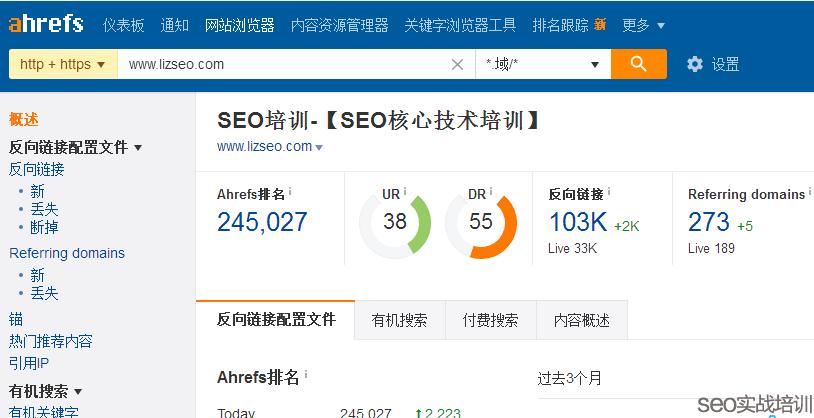The height and width of the screenshot is (418, 814).
Task: Click the settings gear icon
Action: 695,64
